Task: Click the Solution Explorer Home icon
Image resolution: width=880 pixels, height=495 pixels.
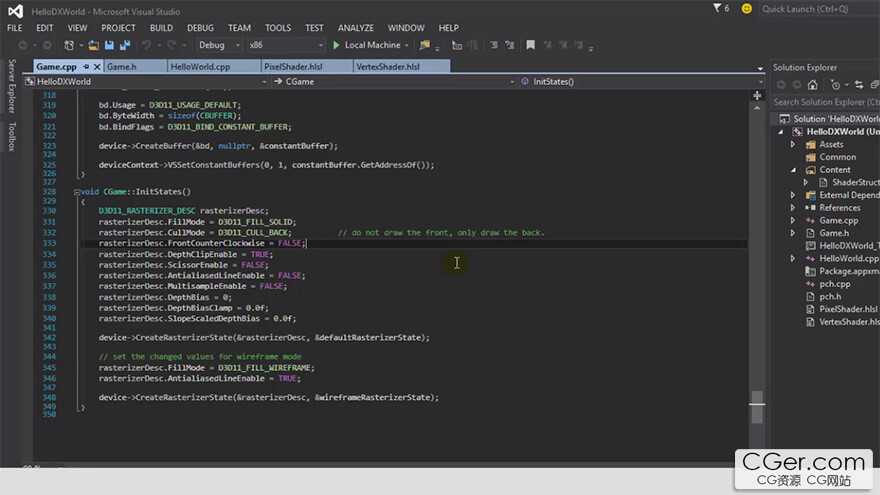Action: [812, 85]
